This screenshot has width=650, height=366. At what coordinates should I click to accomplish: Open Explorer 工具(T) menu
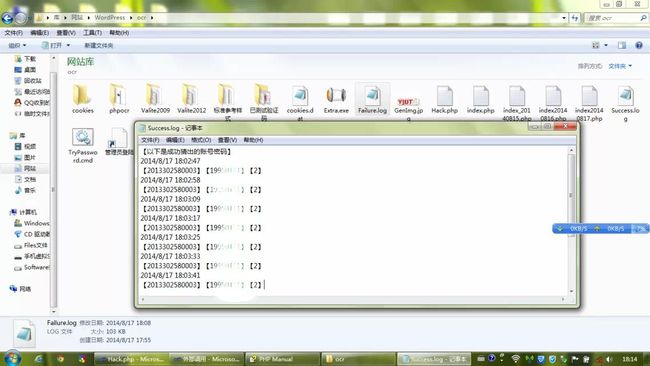coord(92,33)
